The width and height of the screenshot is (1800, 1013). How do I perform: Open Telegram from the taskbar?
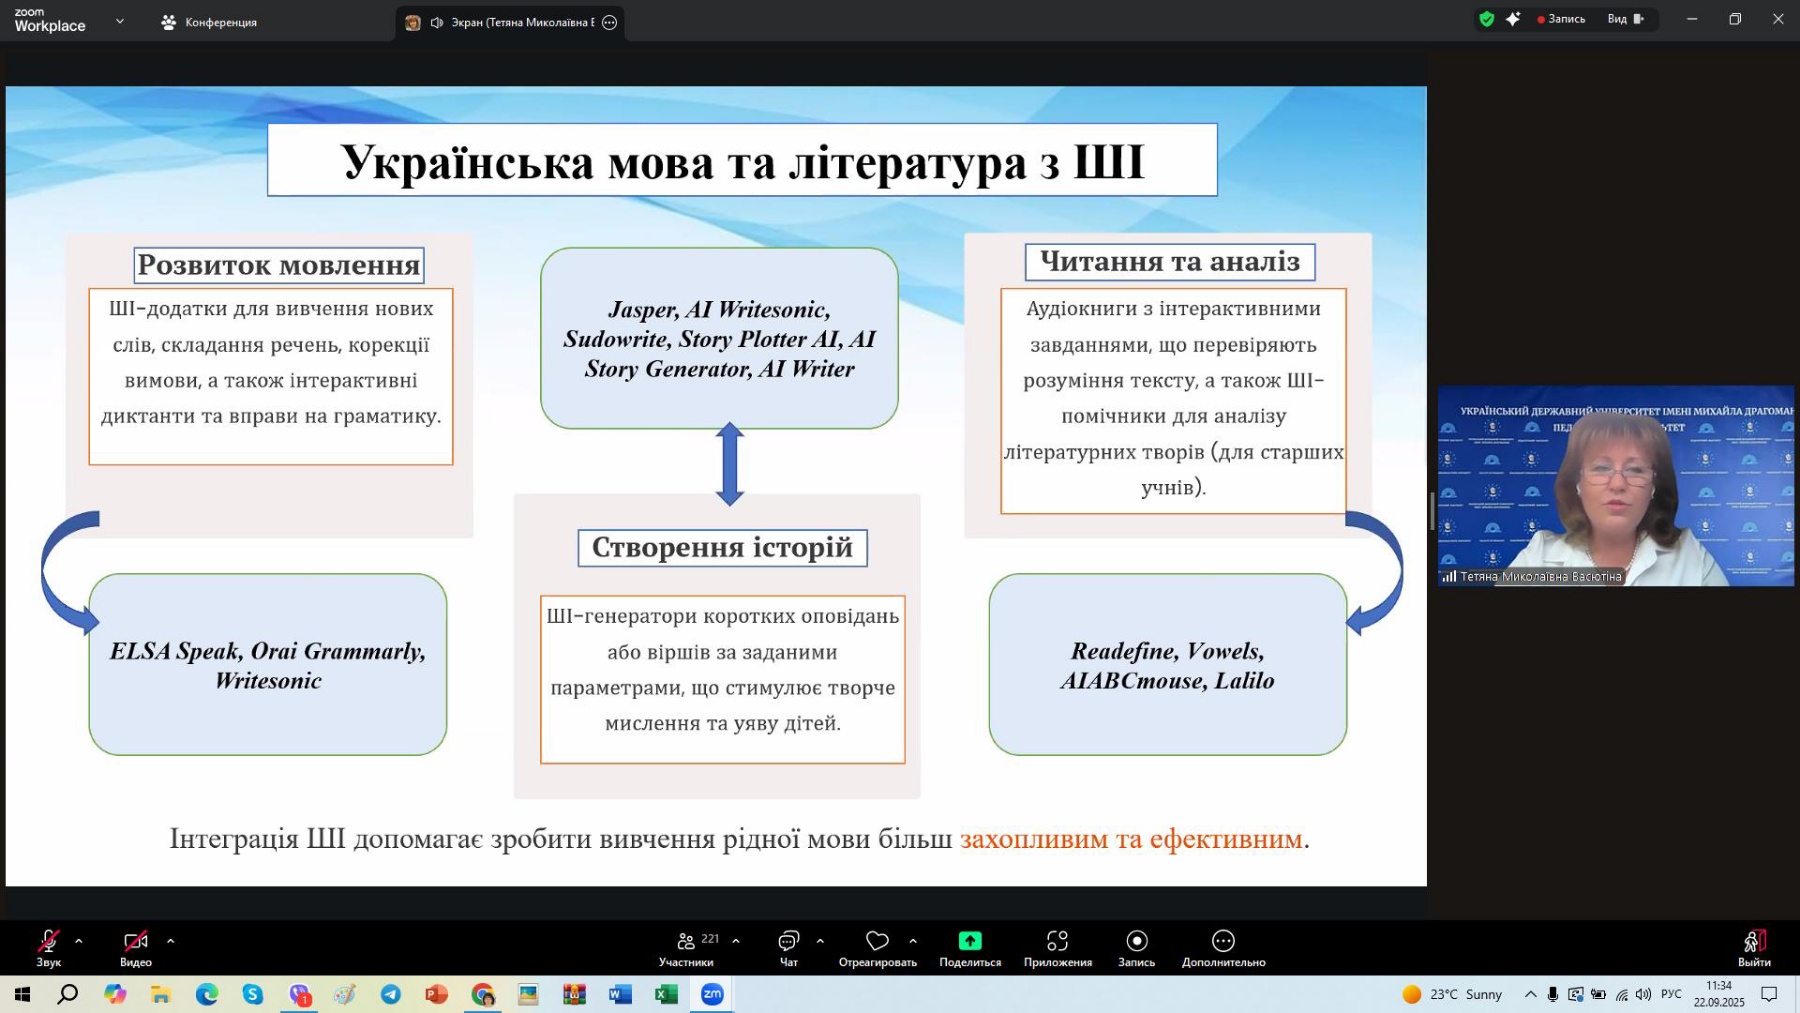(x=391, y=994)
